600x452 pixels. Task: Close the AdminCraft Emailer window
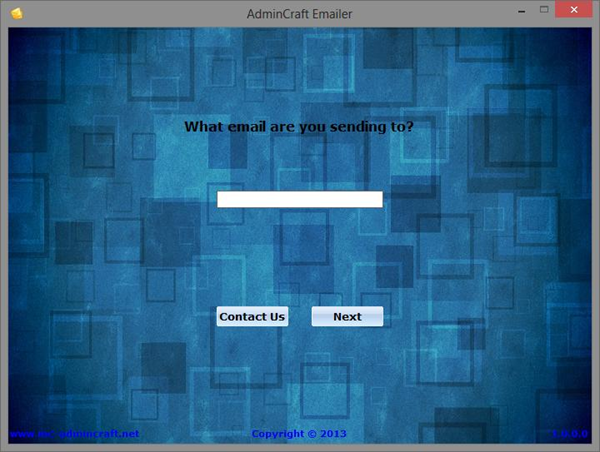(574, 10)
